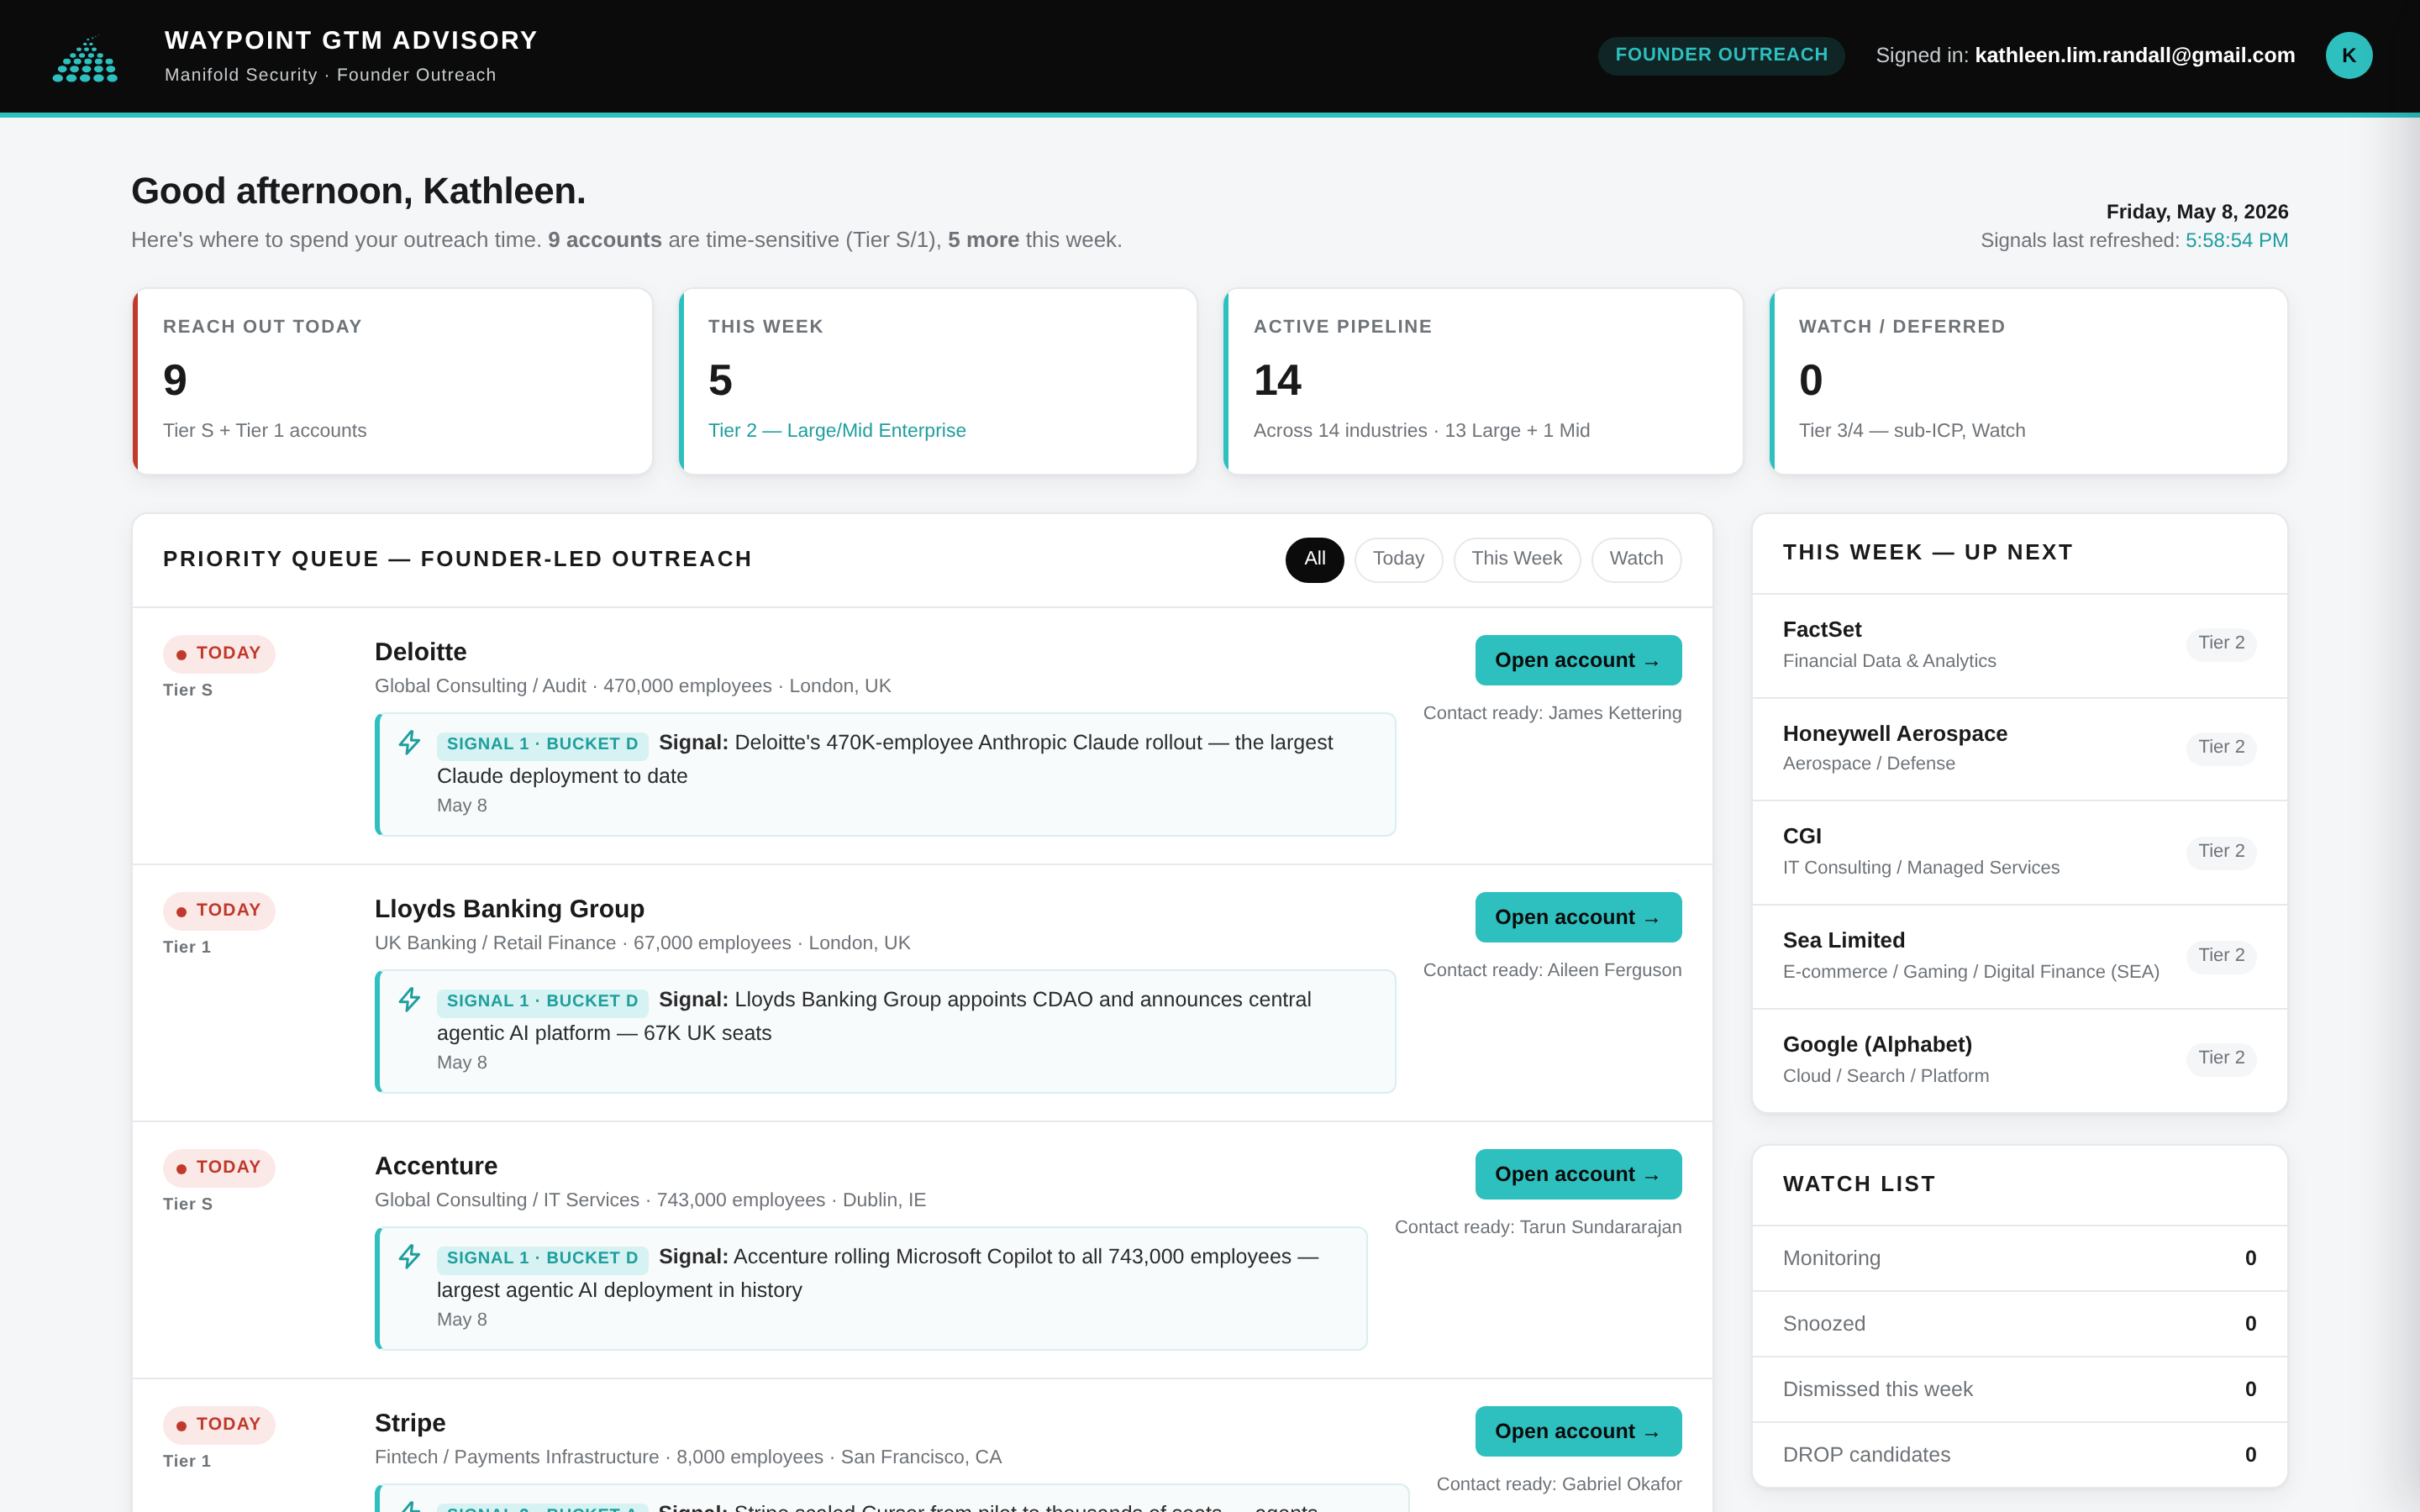
Task: Click the DROP candidates row
Action: pyautogui.click(x=2019, y=1454)
